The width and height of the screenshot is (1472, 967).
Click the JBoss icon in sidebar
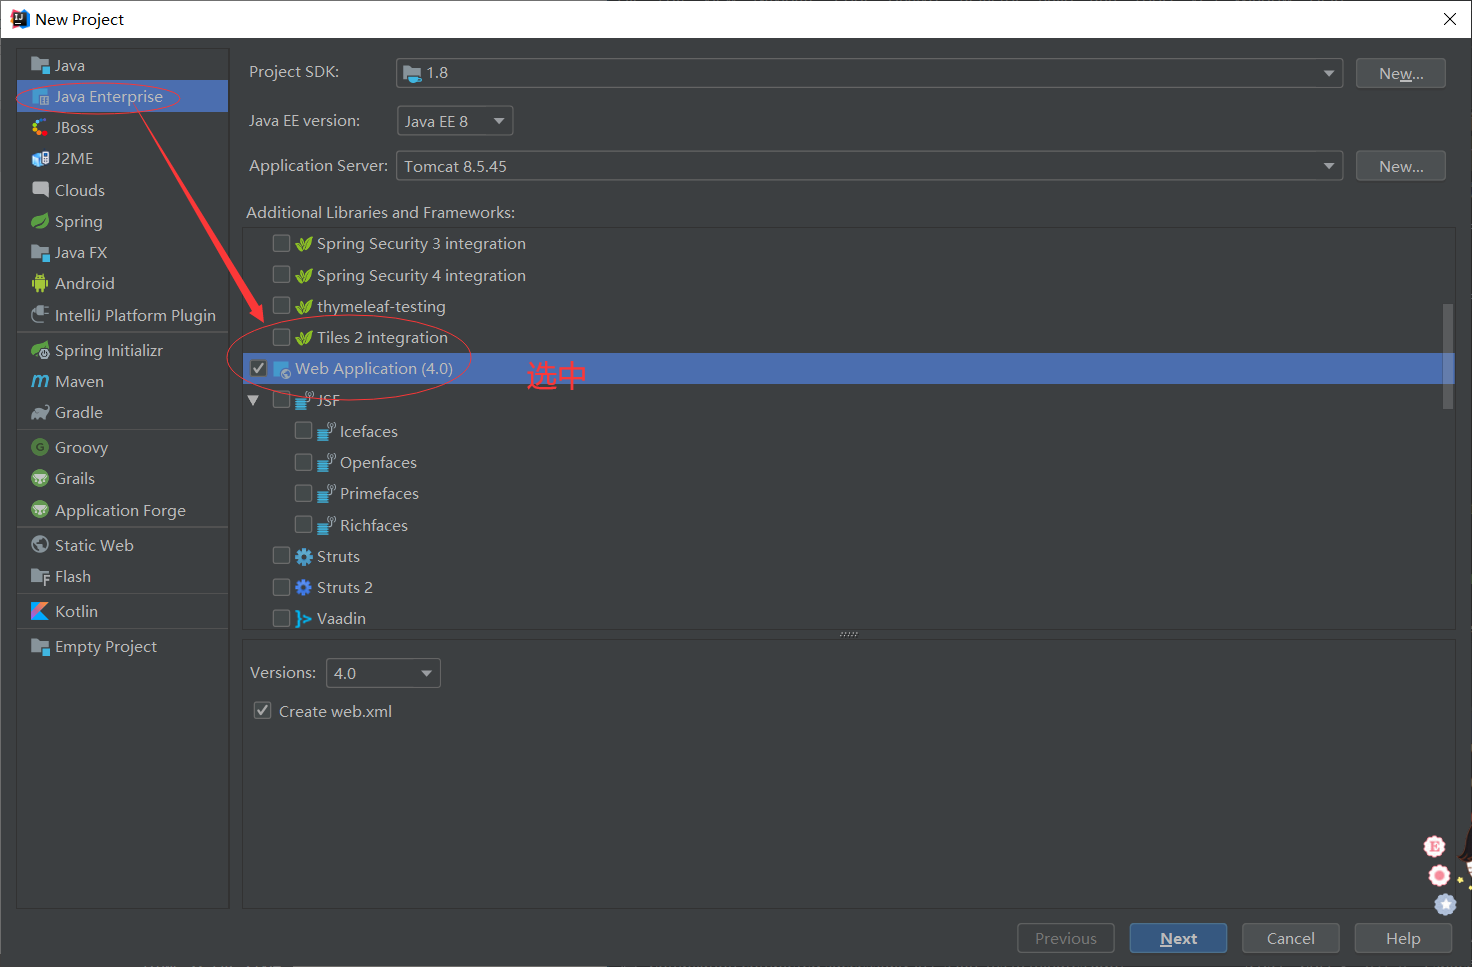[40, 127]
